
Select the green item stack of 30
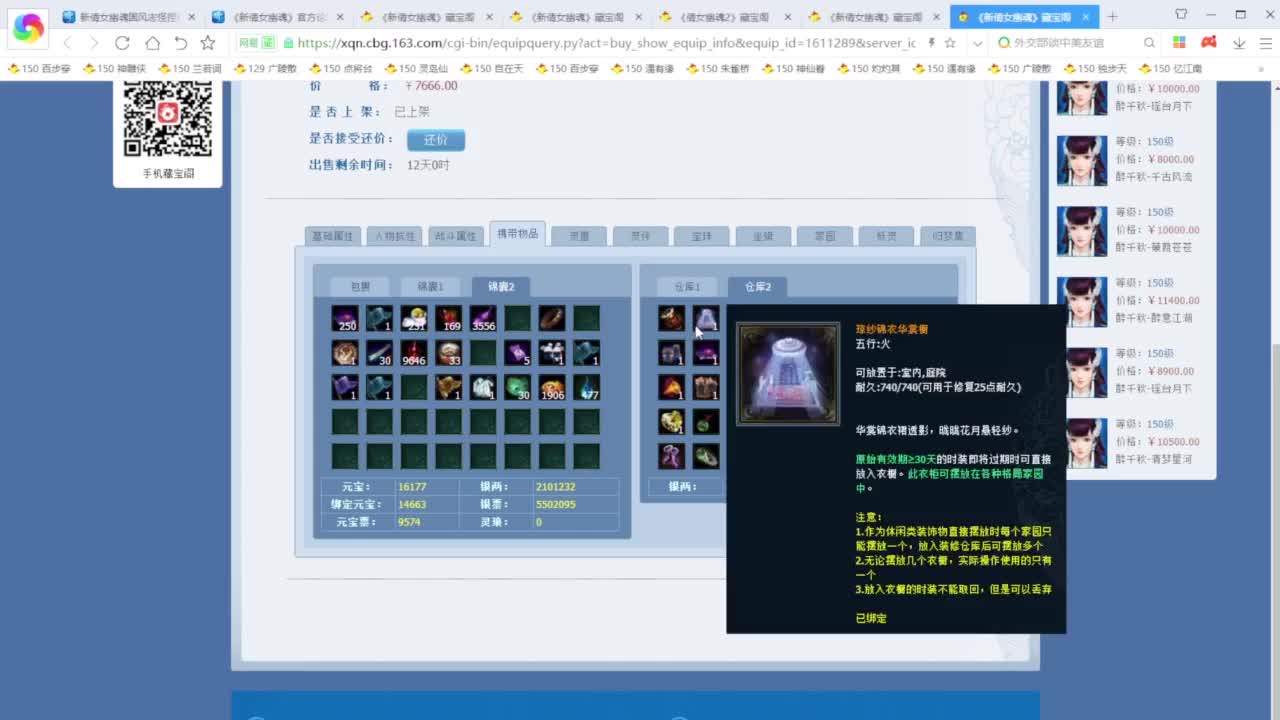click(x=518, y=387)
